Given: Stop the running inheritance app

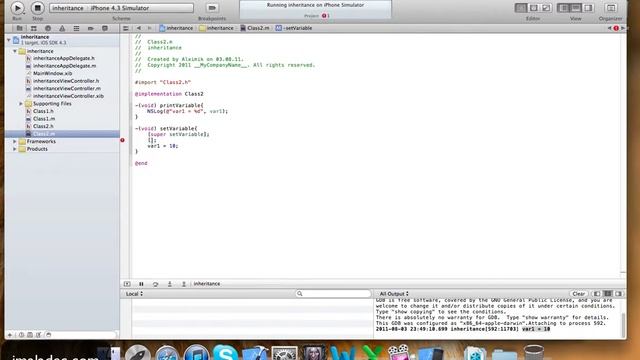Looking at the screenshot, I should click(38, 8).
